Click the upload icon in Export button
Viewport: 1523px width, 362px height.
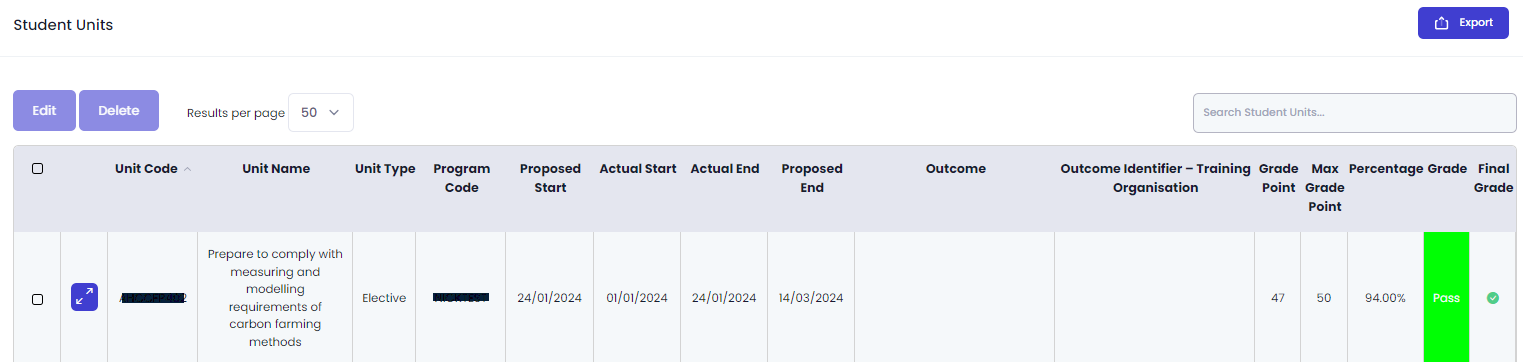click(1442, 23)
